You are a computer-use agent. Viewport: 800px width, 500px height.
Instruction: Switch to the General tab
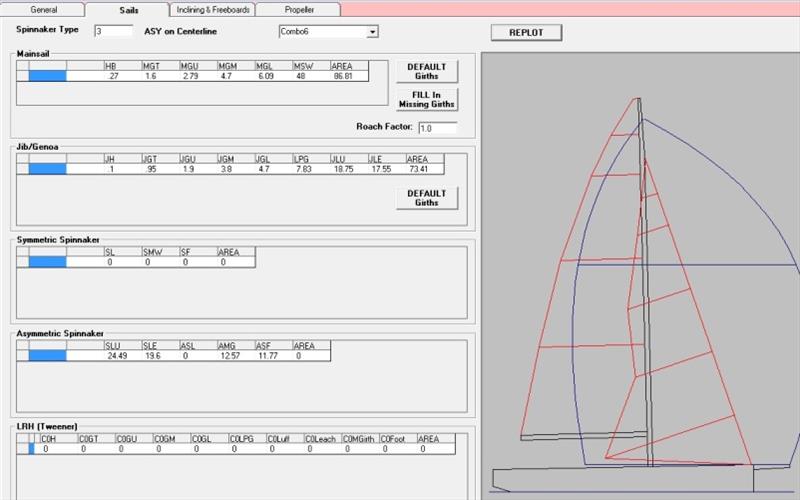pos(43,9)
